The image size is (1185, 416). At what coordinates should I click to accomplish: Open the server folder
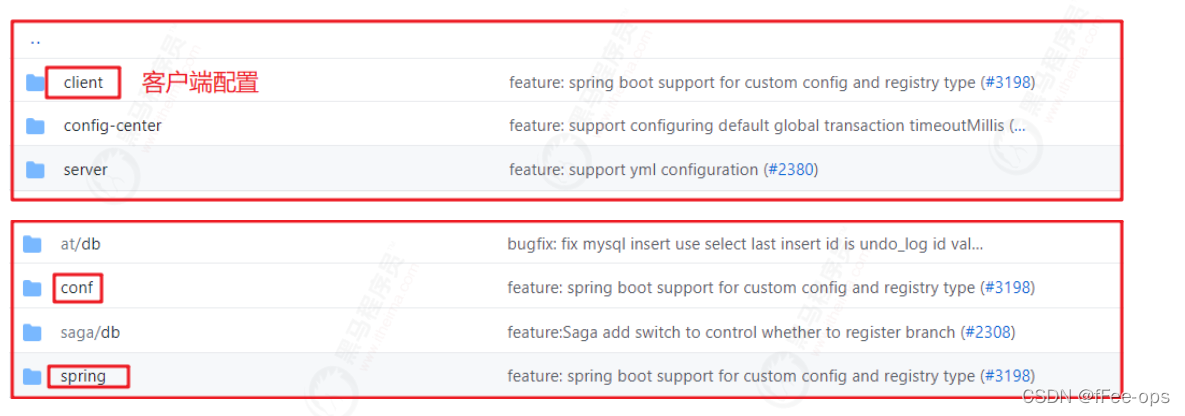click(x=85, y=170)
